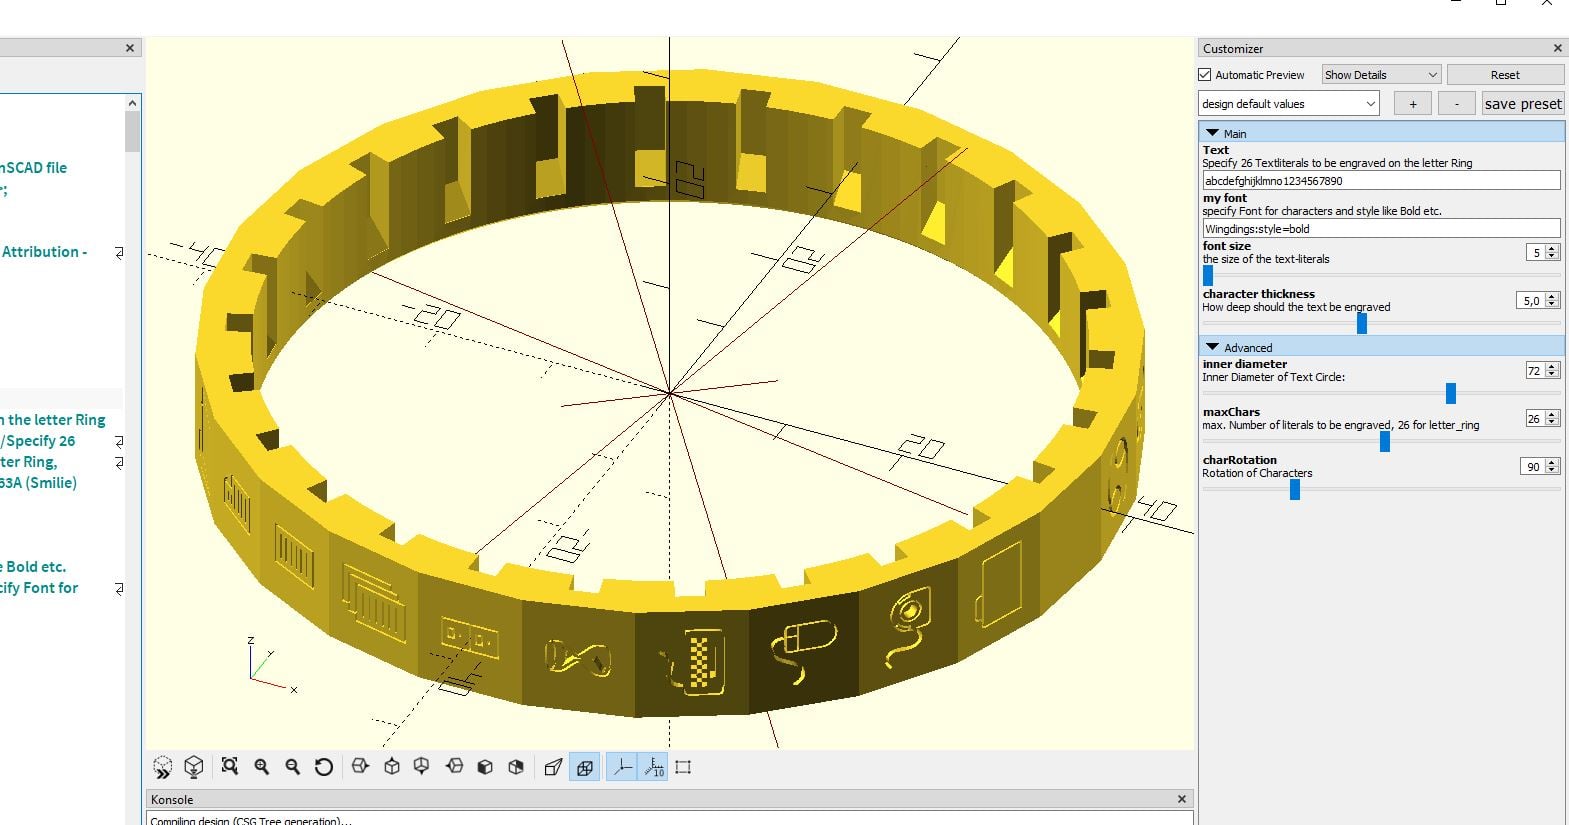Image resolution: width=1569 pixels, height=825 pixels.
Task: Collapse the Main section
Action: 1213,133
